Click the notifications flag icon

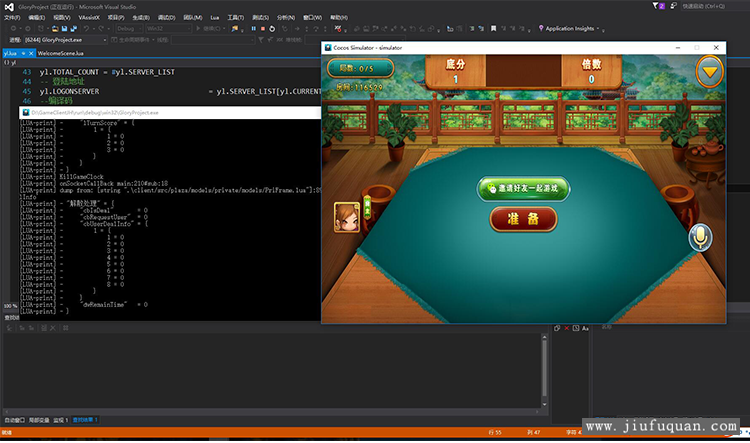(658, 6)
